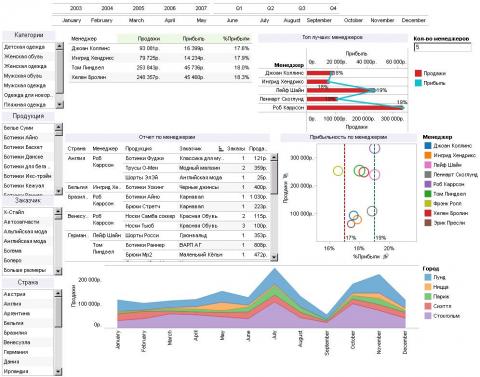Choose quarter Q3
Screen dimensions: 480x377
click(302, 8)
